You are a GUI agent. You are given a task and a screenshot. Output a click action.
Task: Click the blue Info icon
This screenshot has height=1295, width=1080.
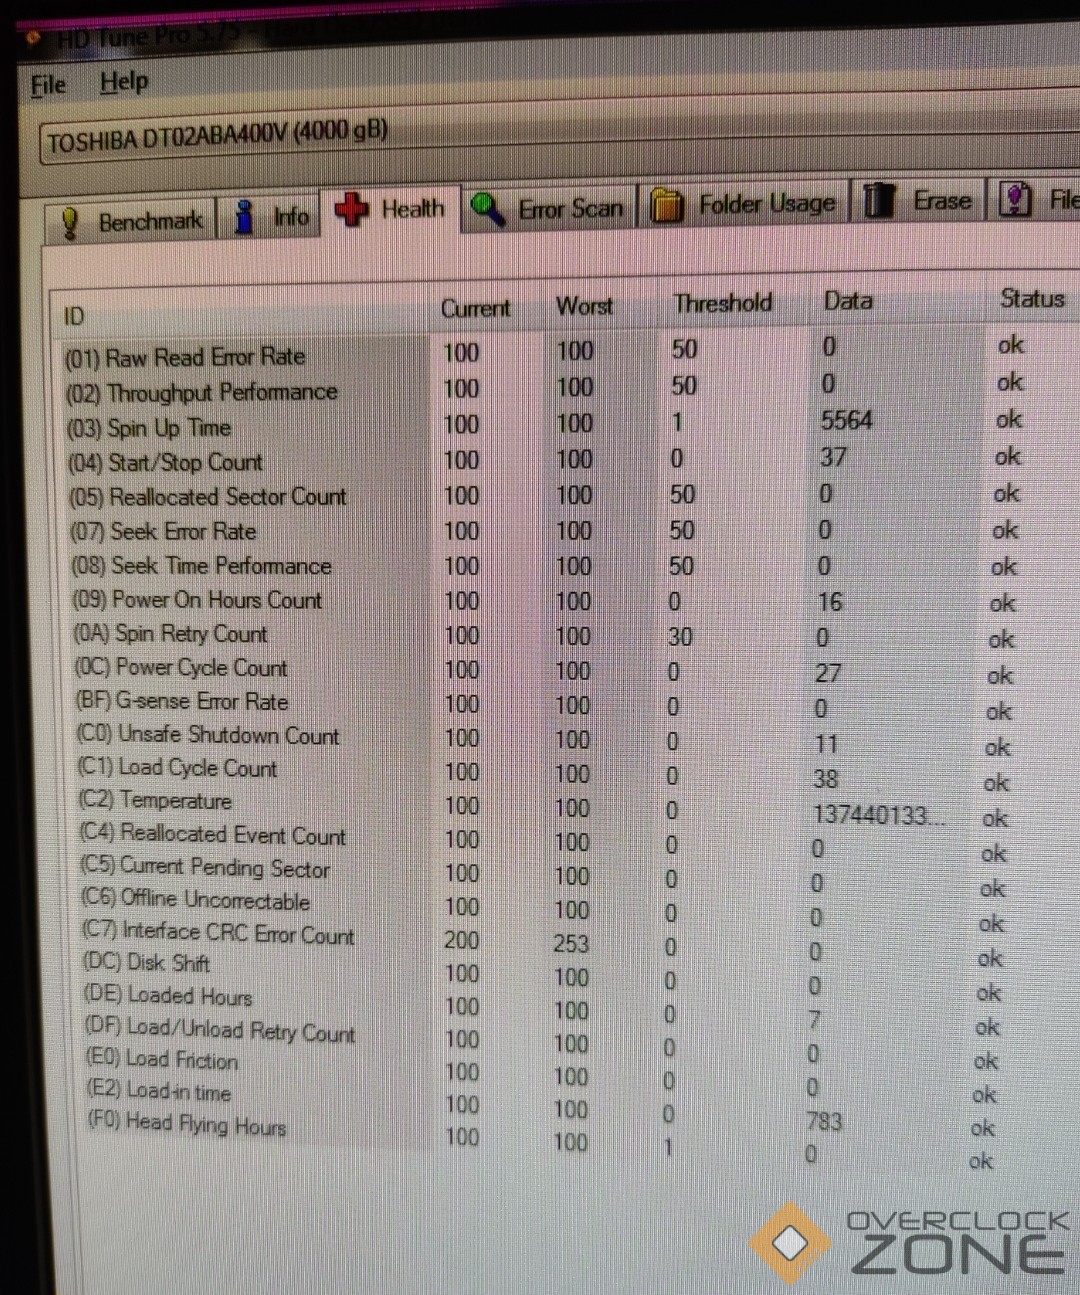point(243,217)
